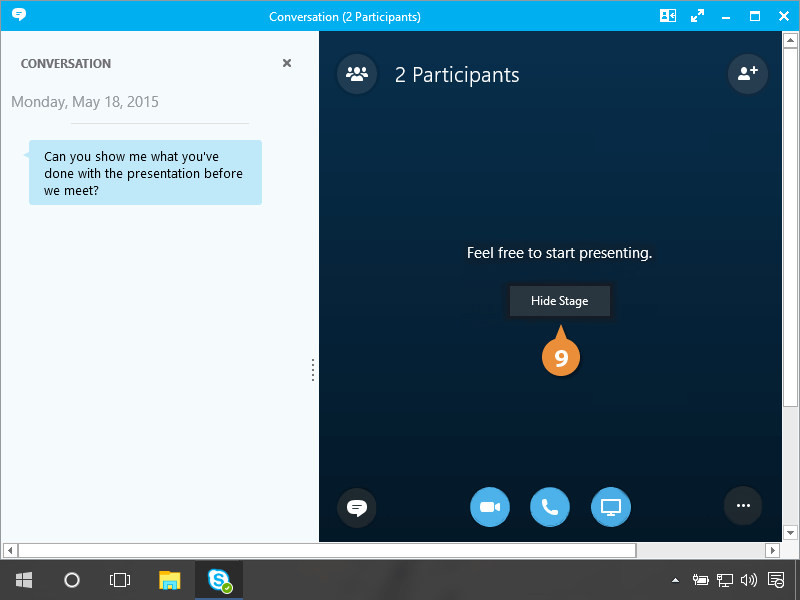
Task: Open the contact card icon in title bar
Action: (667, 16)
